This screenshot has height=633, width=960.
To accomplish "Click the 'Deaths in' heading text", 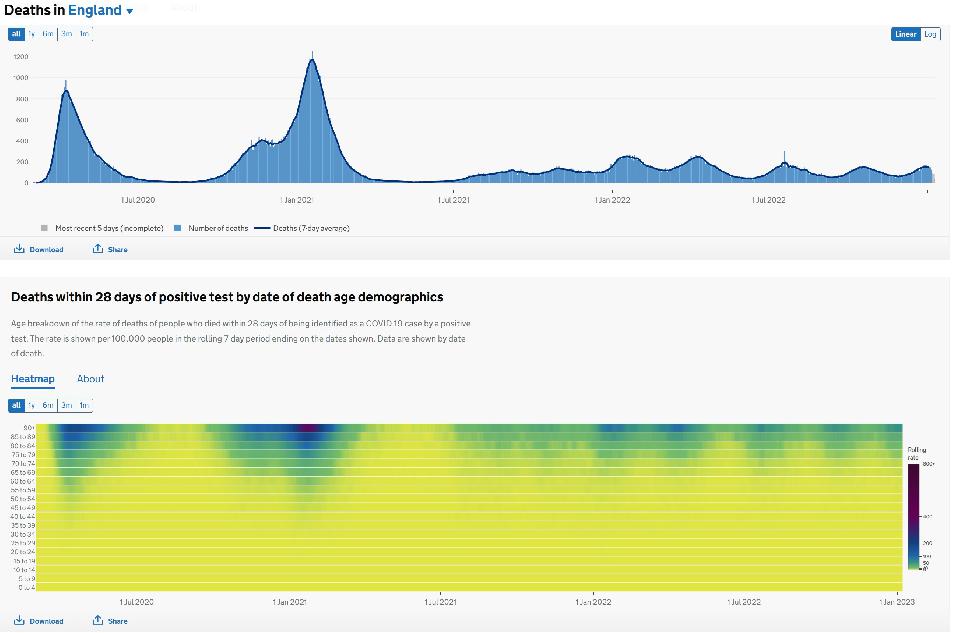I will [34, 10].
